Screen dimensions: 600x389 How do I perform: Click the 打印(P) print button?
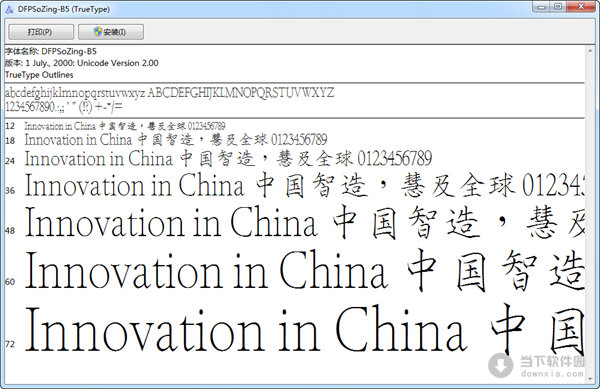[x=41, y=32]
